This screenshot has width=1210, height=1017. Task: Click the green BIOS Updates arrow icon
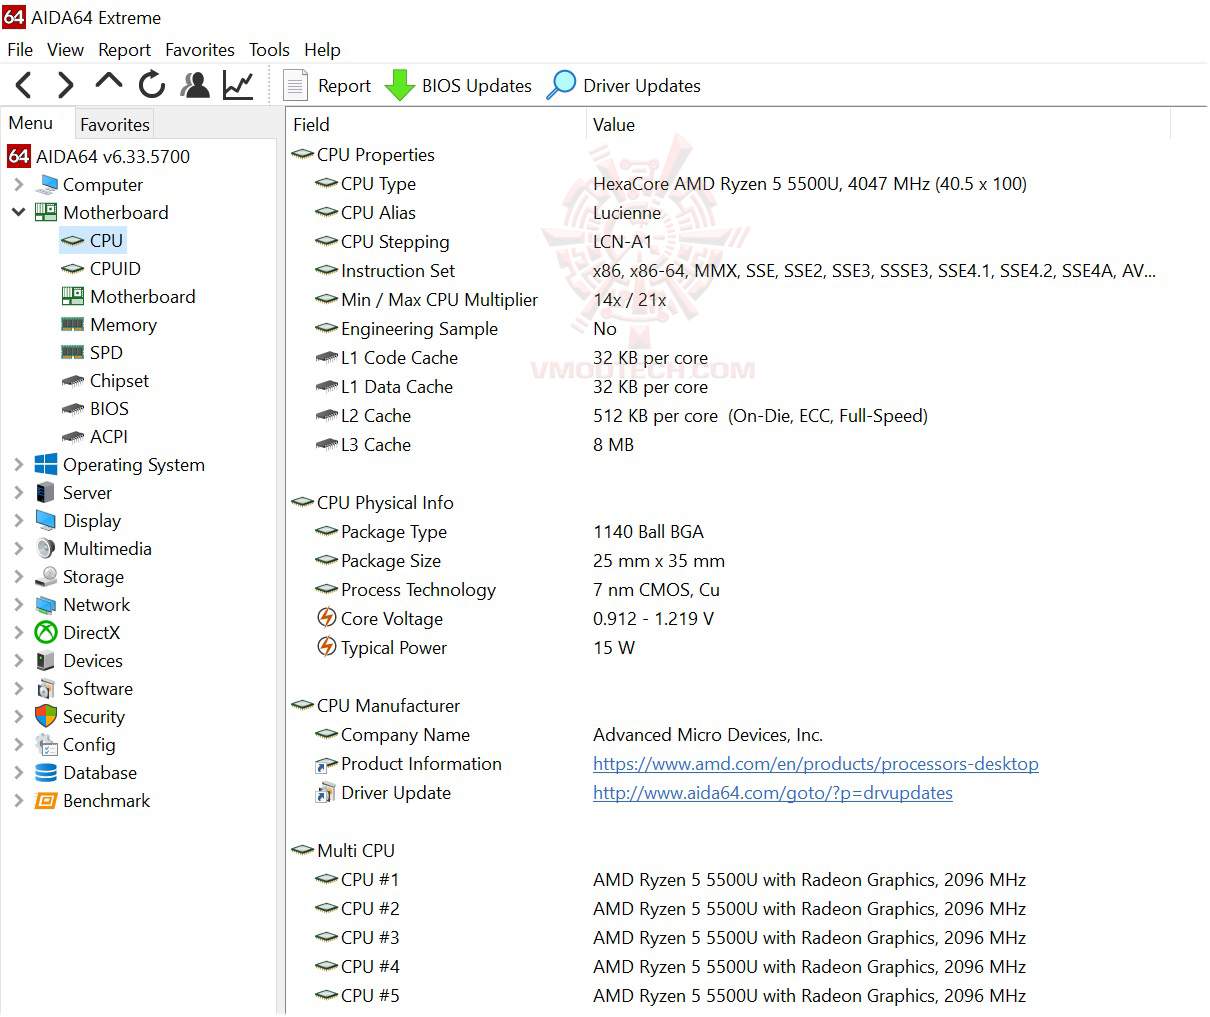(400, 86)
